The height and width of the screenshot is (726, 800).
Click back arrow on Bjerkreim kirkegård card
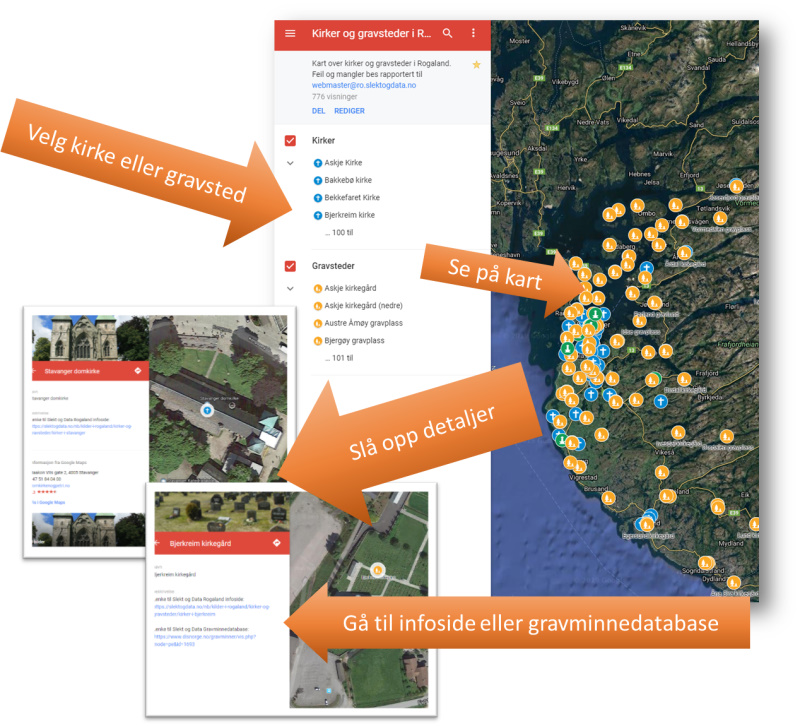158,543
